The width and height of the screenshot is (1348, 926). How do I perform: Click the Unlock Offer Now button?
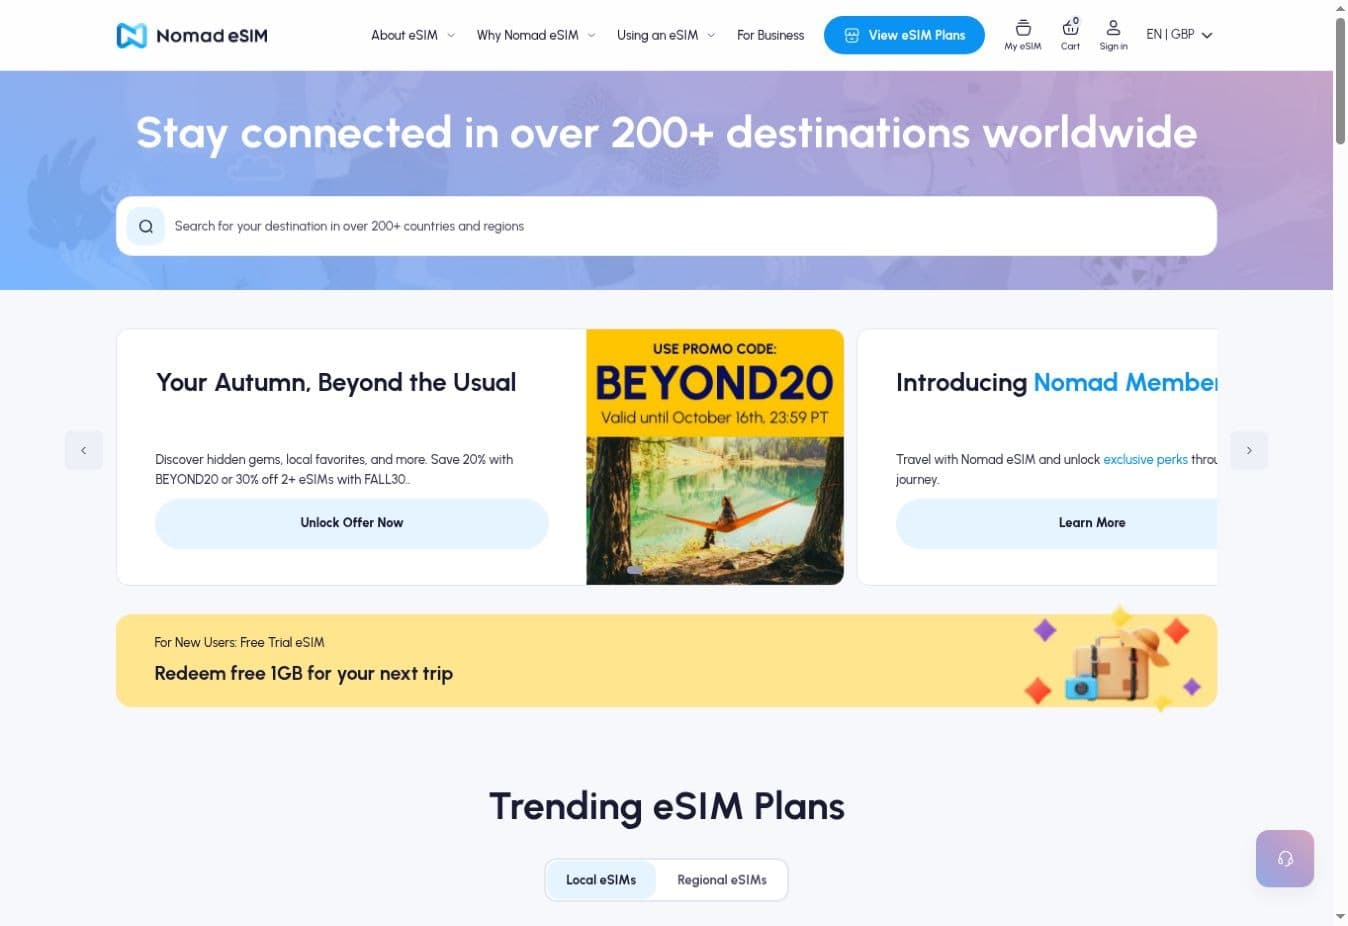[352, 523]
